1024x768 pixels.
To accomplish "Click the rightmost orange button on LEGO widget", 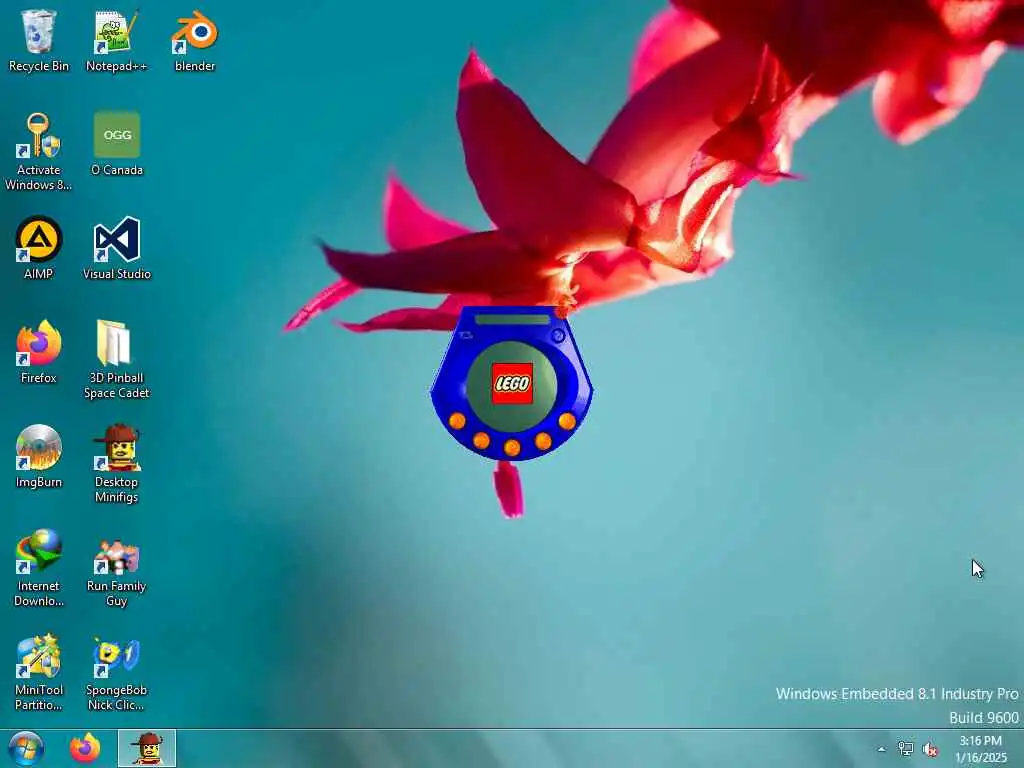I will [x=567, y=421].
